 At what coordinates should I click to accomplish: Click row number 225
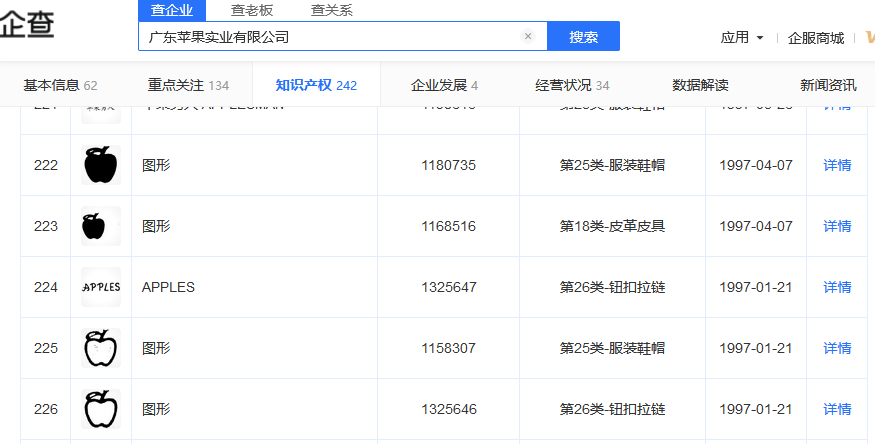46,348
